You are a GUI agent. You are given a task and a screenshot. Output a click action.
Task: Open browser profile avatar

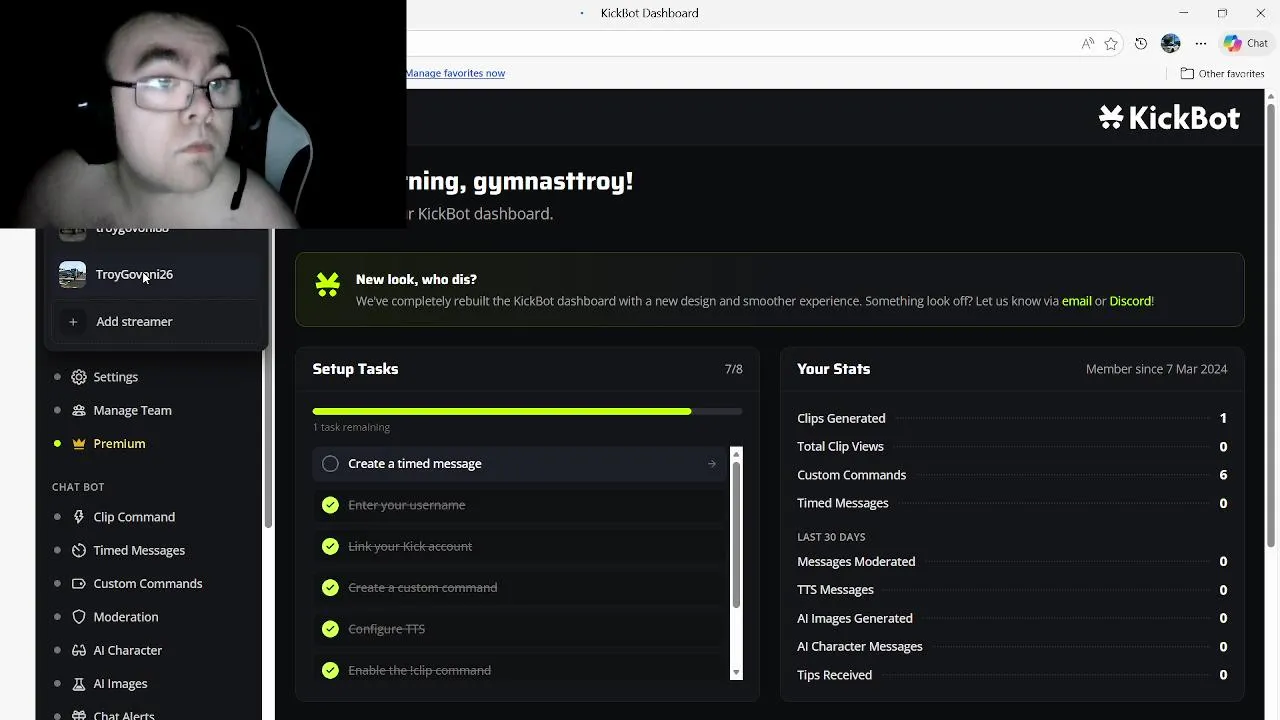[1170, 43]
